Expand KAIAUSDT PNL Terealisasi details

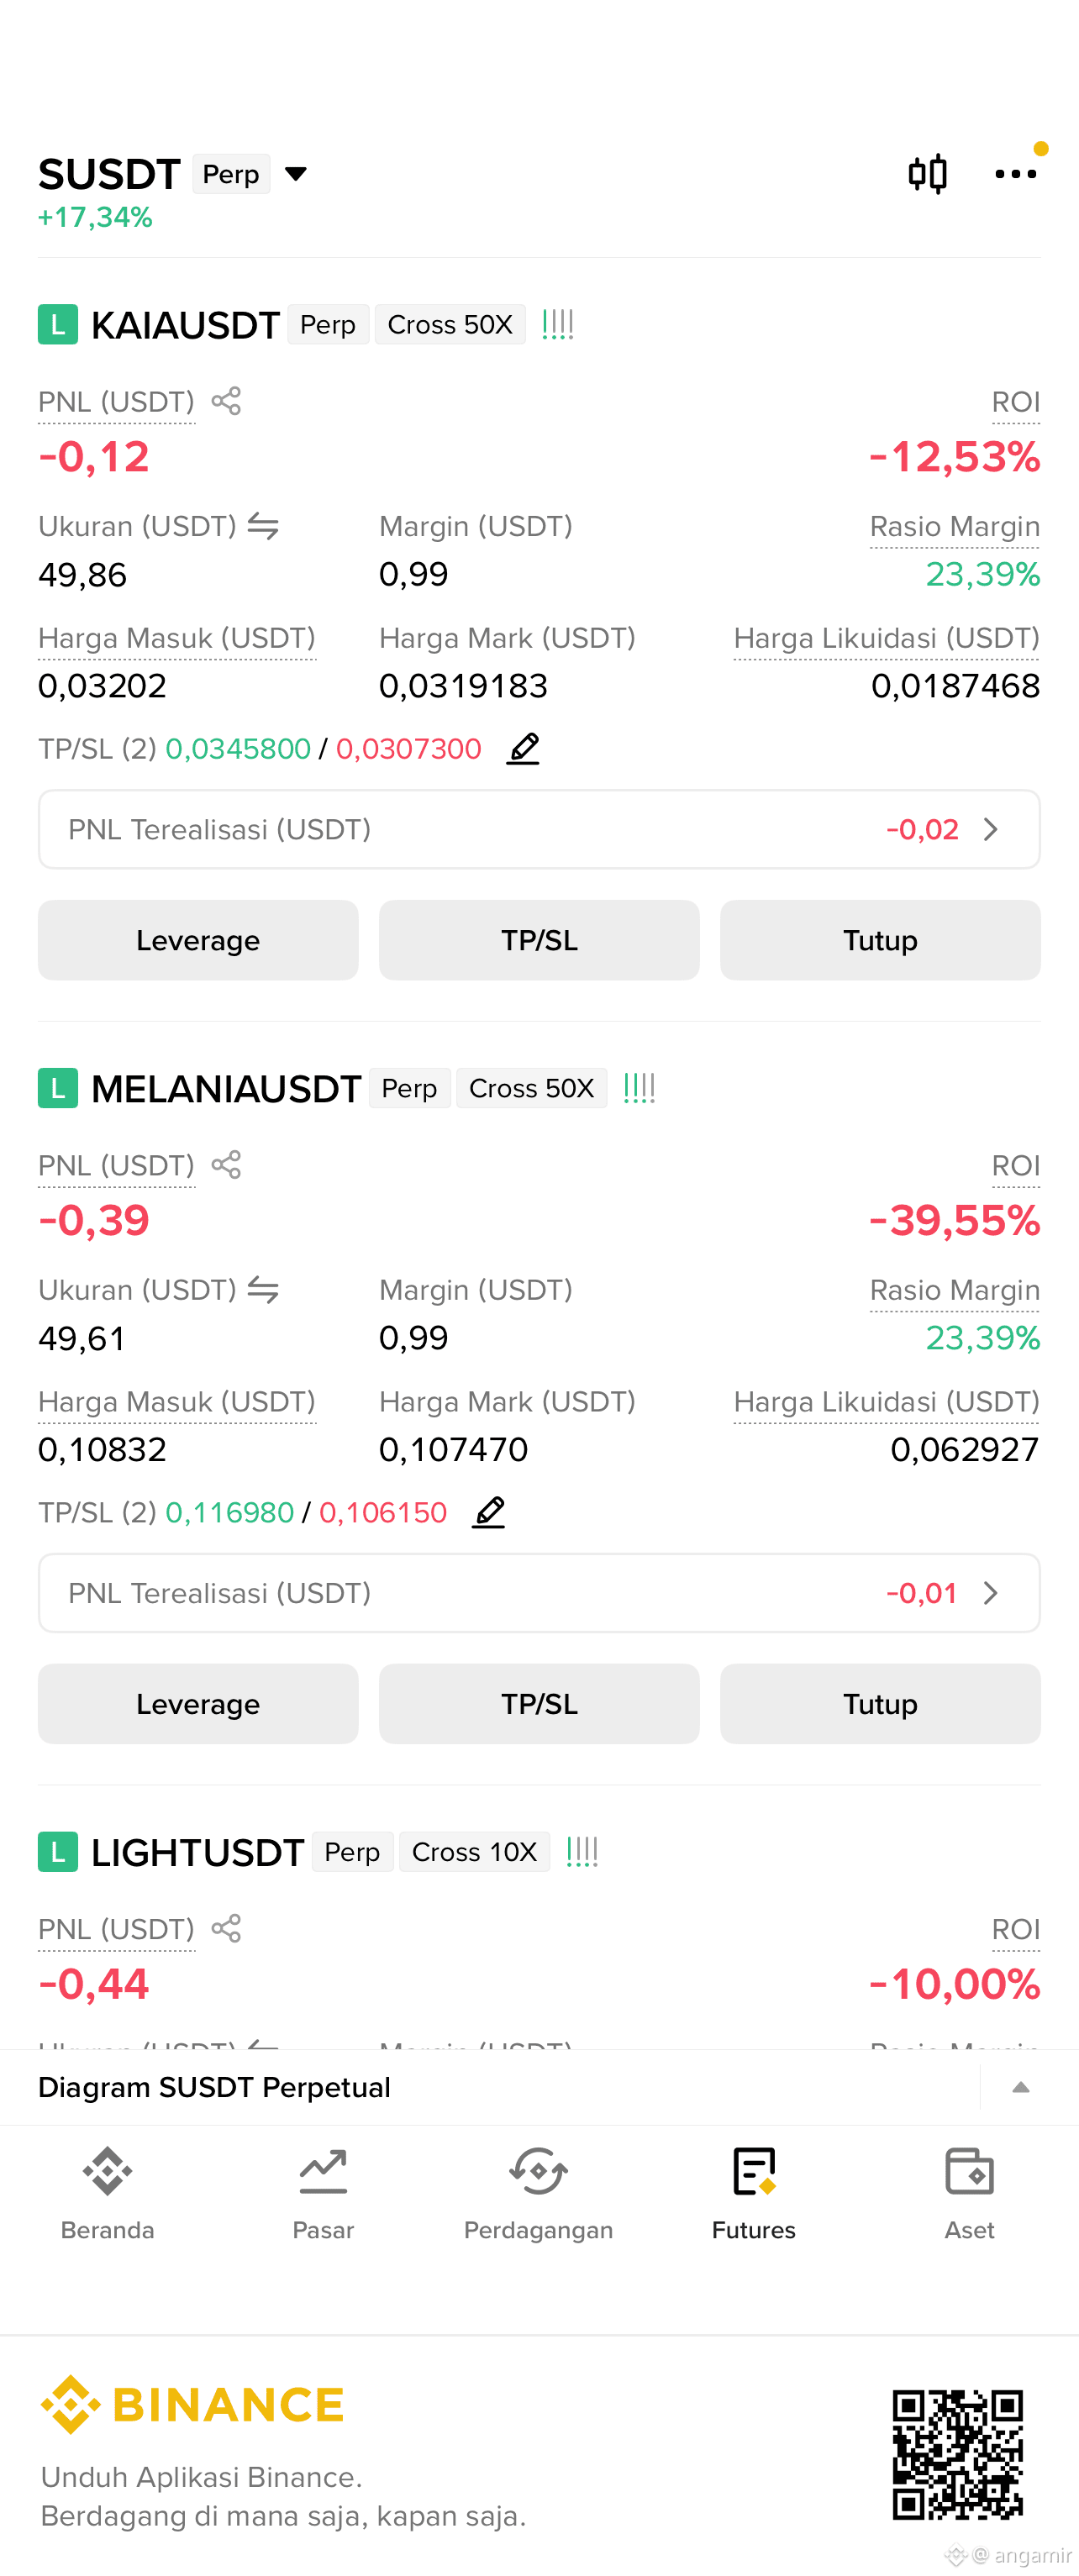click(539, 829)
